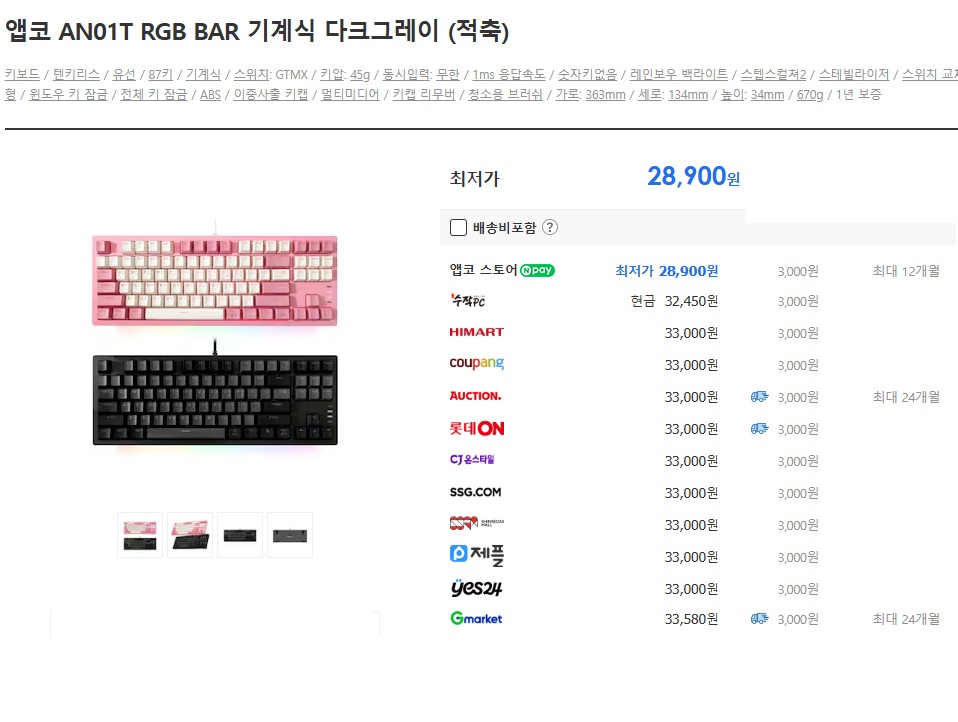The width and height of the screenshot is (958, 722).
Task: Click the 롯데ON store logo
Action: 477,428
